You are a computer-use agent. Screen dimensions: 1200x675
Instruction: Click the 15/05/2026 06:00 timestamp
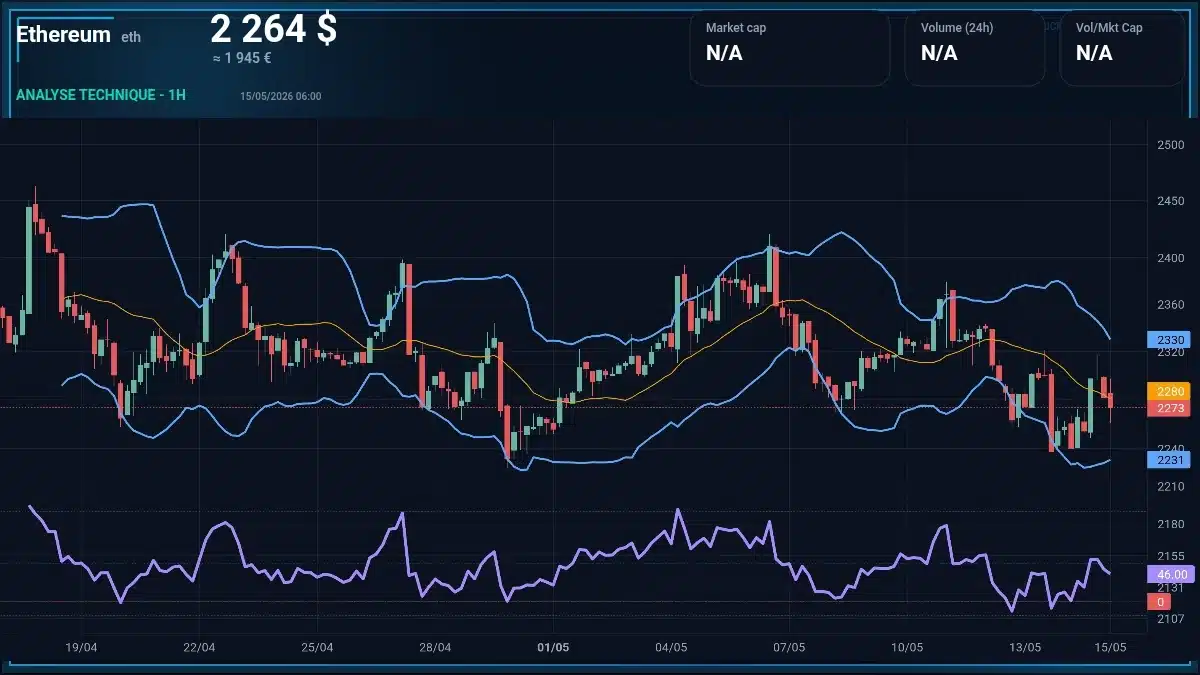(x=281, y=96)
